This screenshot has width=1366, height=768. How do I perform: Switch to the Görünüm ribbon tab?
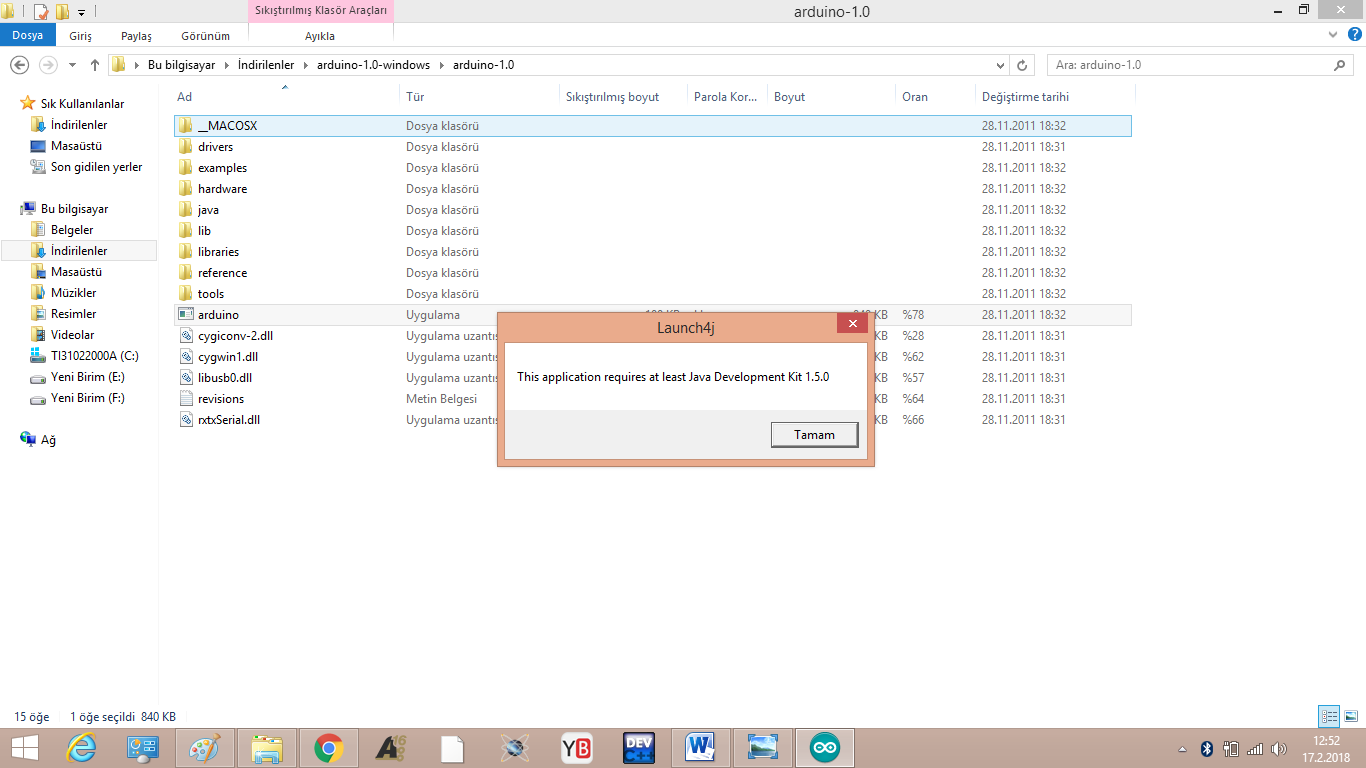(205, 36)
